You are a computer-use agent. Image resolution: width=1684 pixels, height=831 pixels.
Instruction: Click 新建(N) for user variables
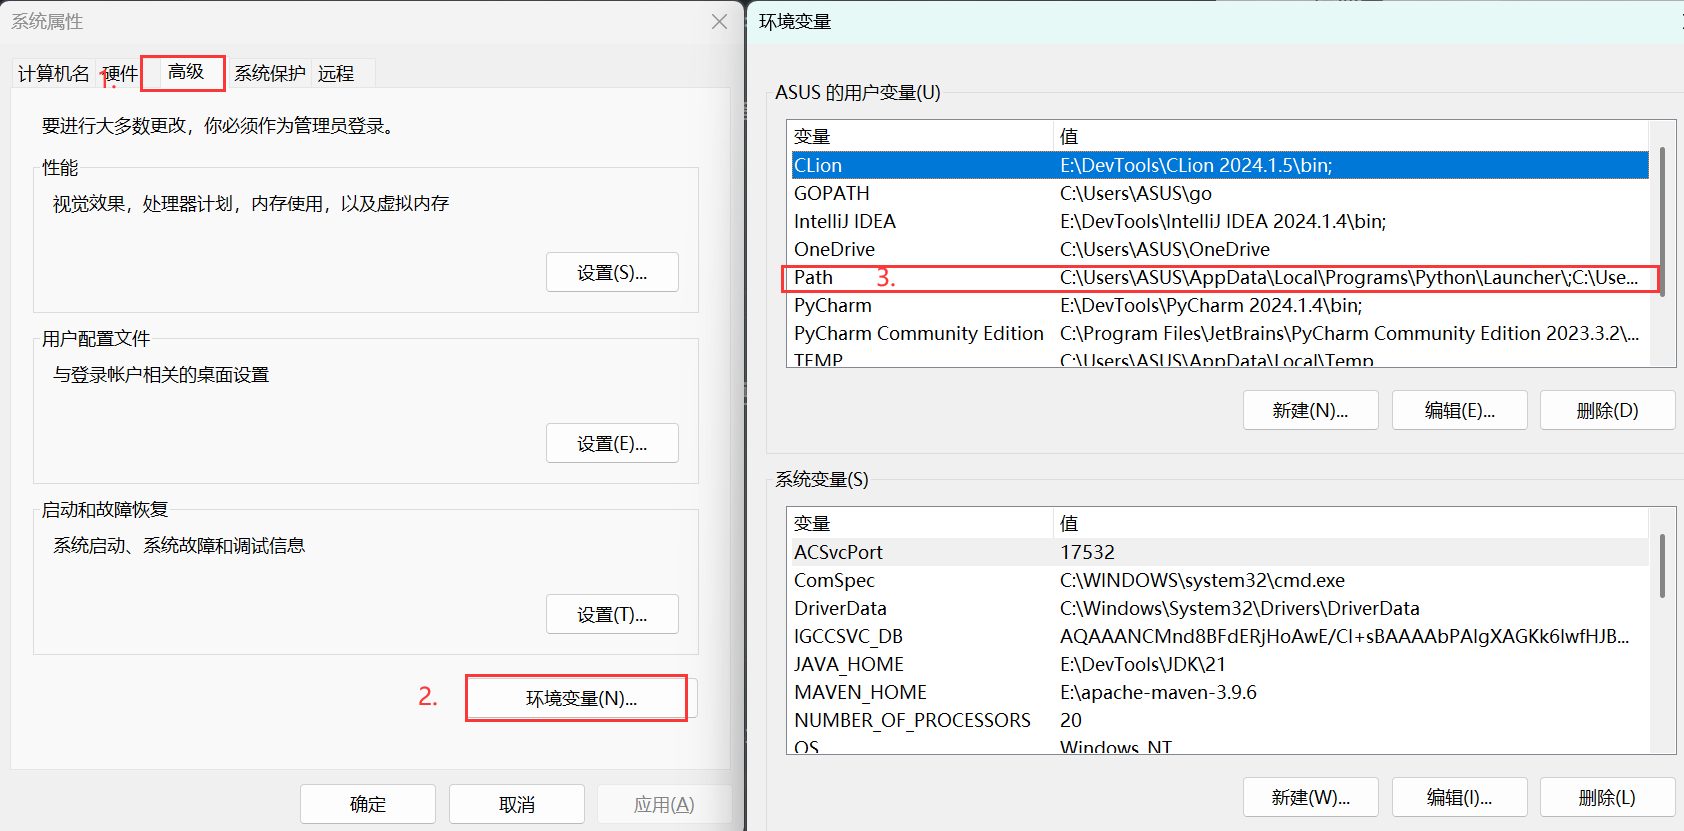click(1310, 410)
